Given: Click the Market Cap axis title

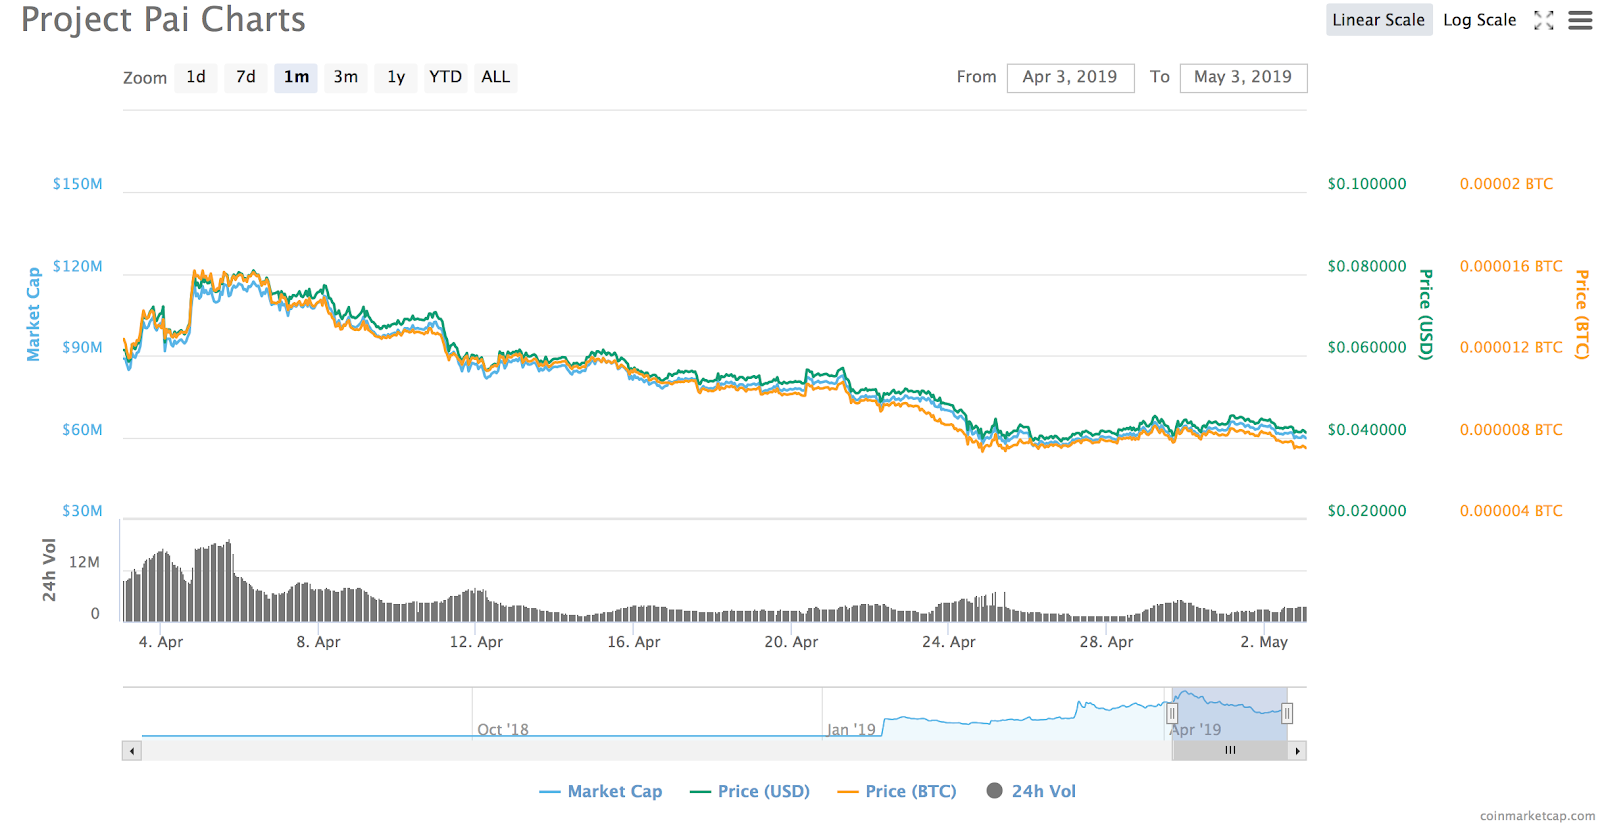Looking at the screenshot, I should coord(34,314).
